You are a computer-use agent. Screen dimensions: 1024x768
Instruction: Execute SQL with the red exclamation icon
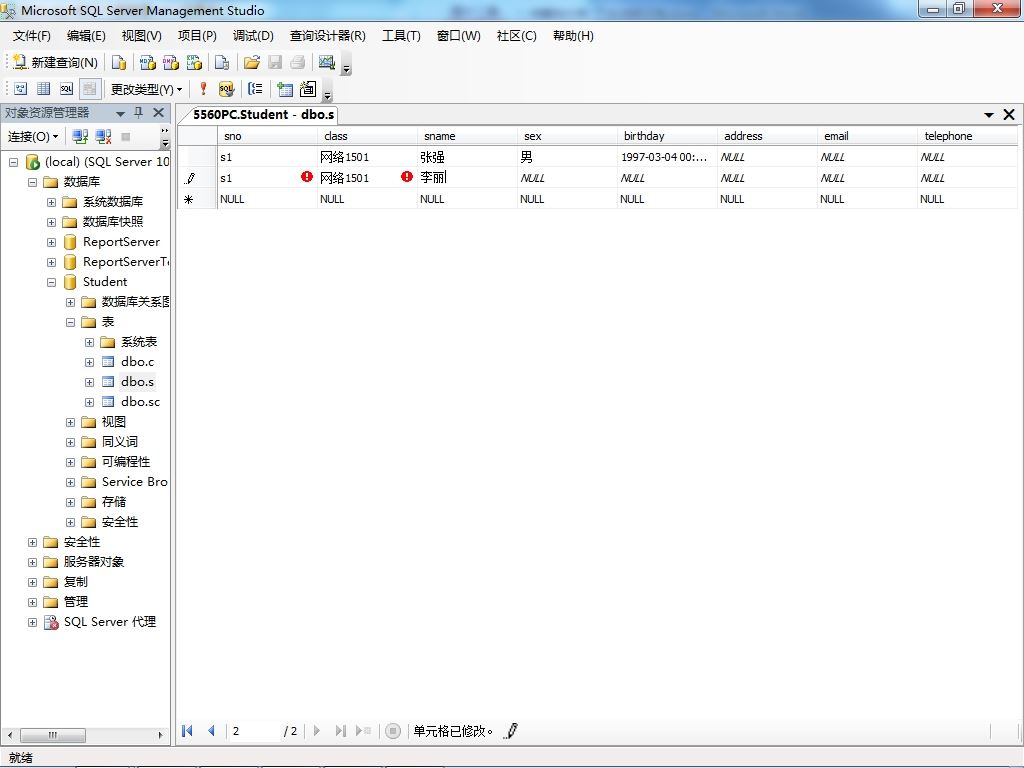coord(203,89)
